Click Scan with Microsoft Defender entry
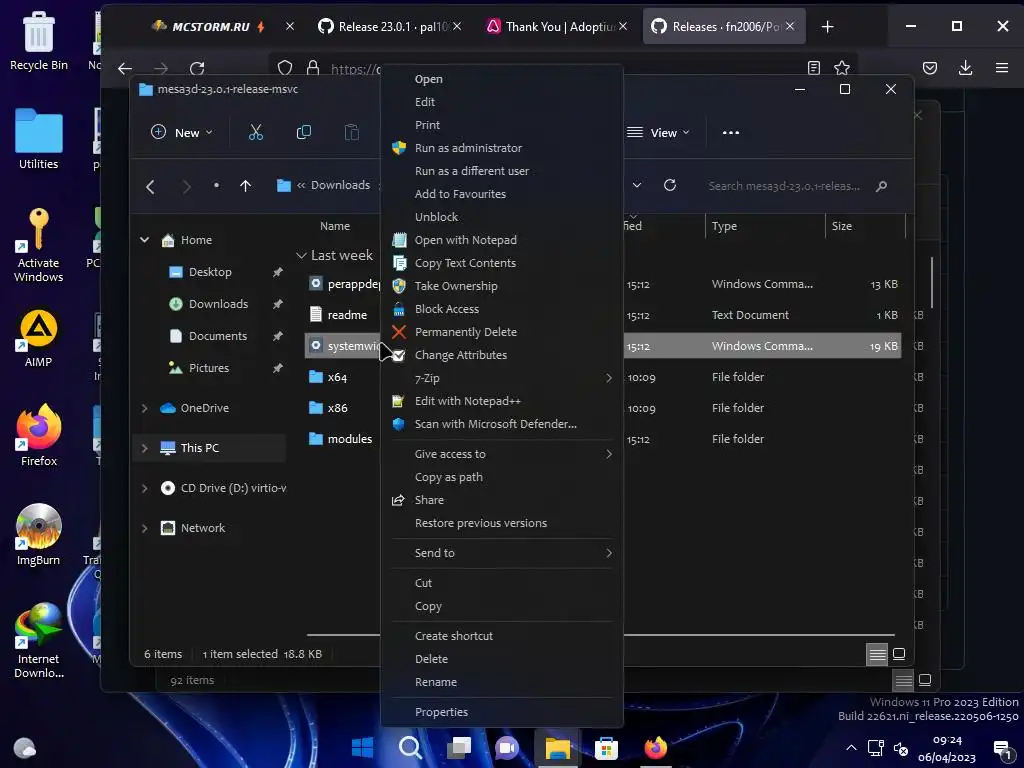 coord(502,424)
